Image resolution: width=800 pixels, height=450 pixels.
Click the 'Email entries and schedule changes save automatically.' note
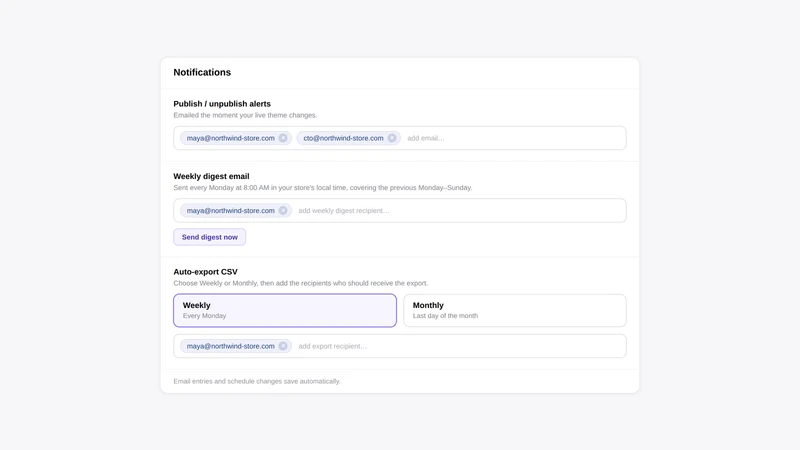coord(257,381)
